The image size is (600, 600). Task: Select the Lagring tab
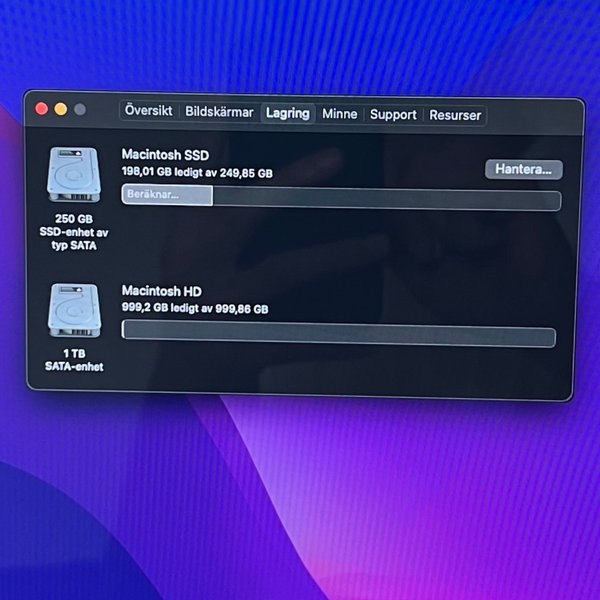pyautogui.click(x=288, y=114)
